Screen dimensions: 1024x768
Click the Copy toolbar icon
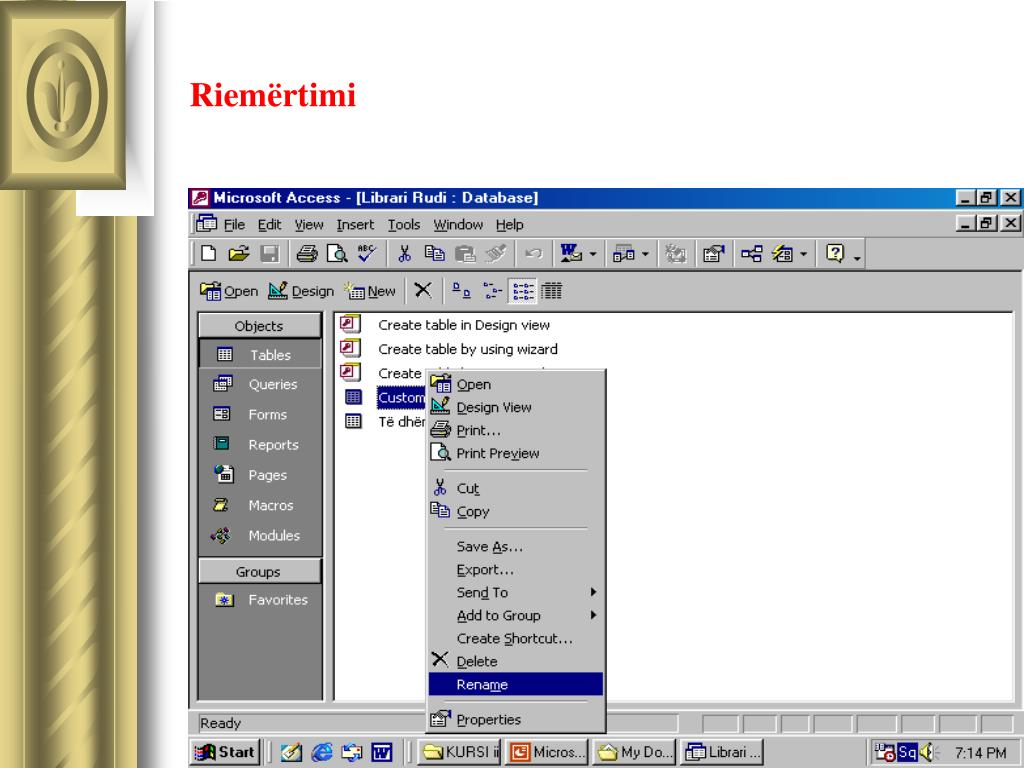coord(434,253)
